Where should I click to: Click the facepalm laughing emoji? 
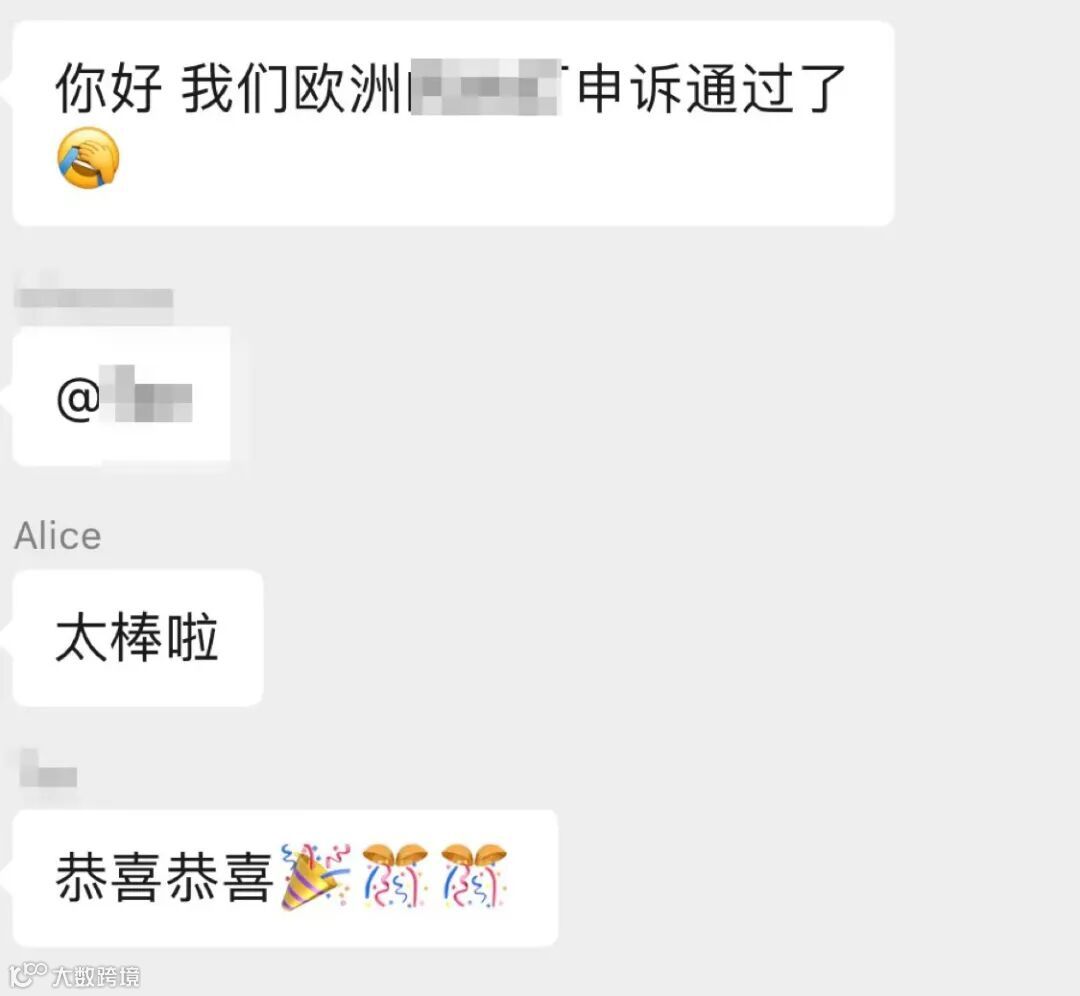click(x=88, y=158)
